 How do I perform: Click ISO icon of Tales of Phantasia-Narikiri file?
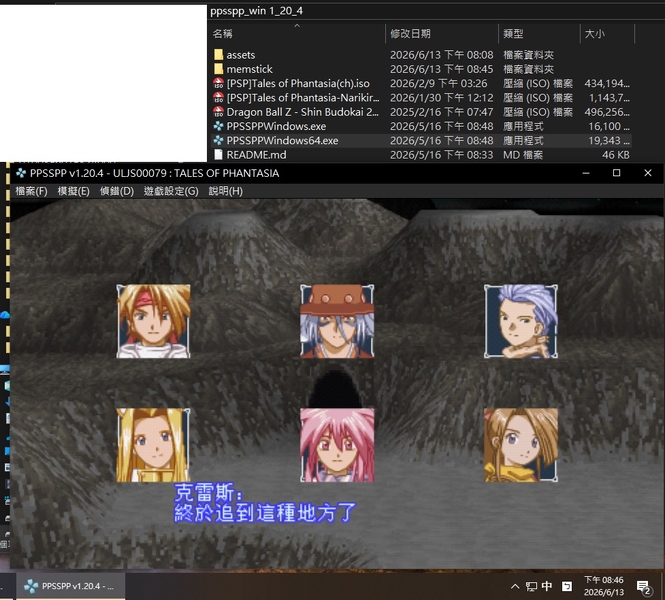[x=218, y=98]
